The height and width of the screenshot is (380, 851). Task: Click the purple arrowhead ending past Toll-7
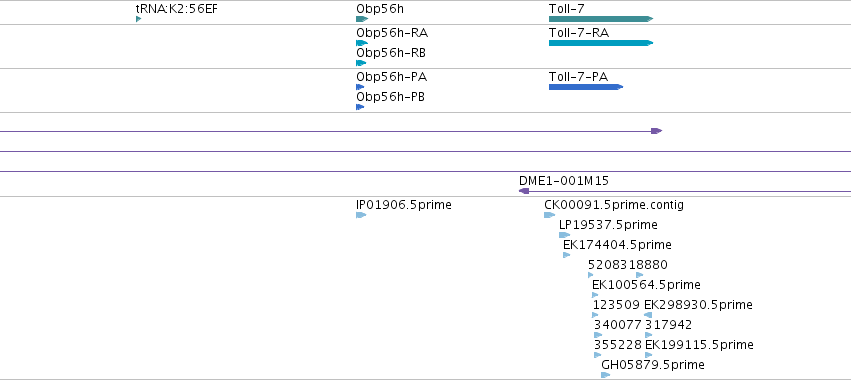coord(657,131)
